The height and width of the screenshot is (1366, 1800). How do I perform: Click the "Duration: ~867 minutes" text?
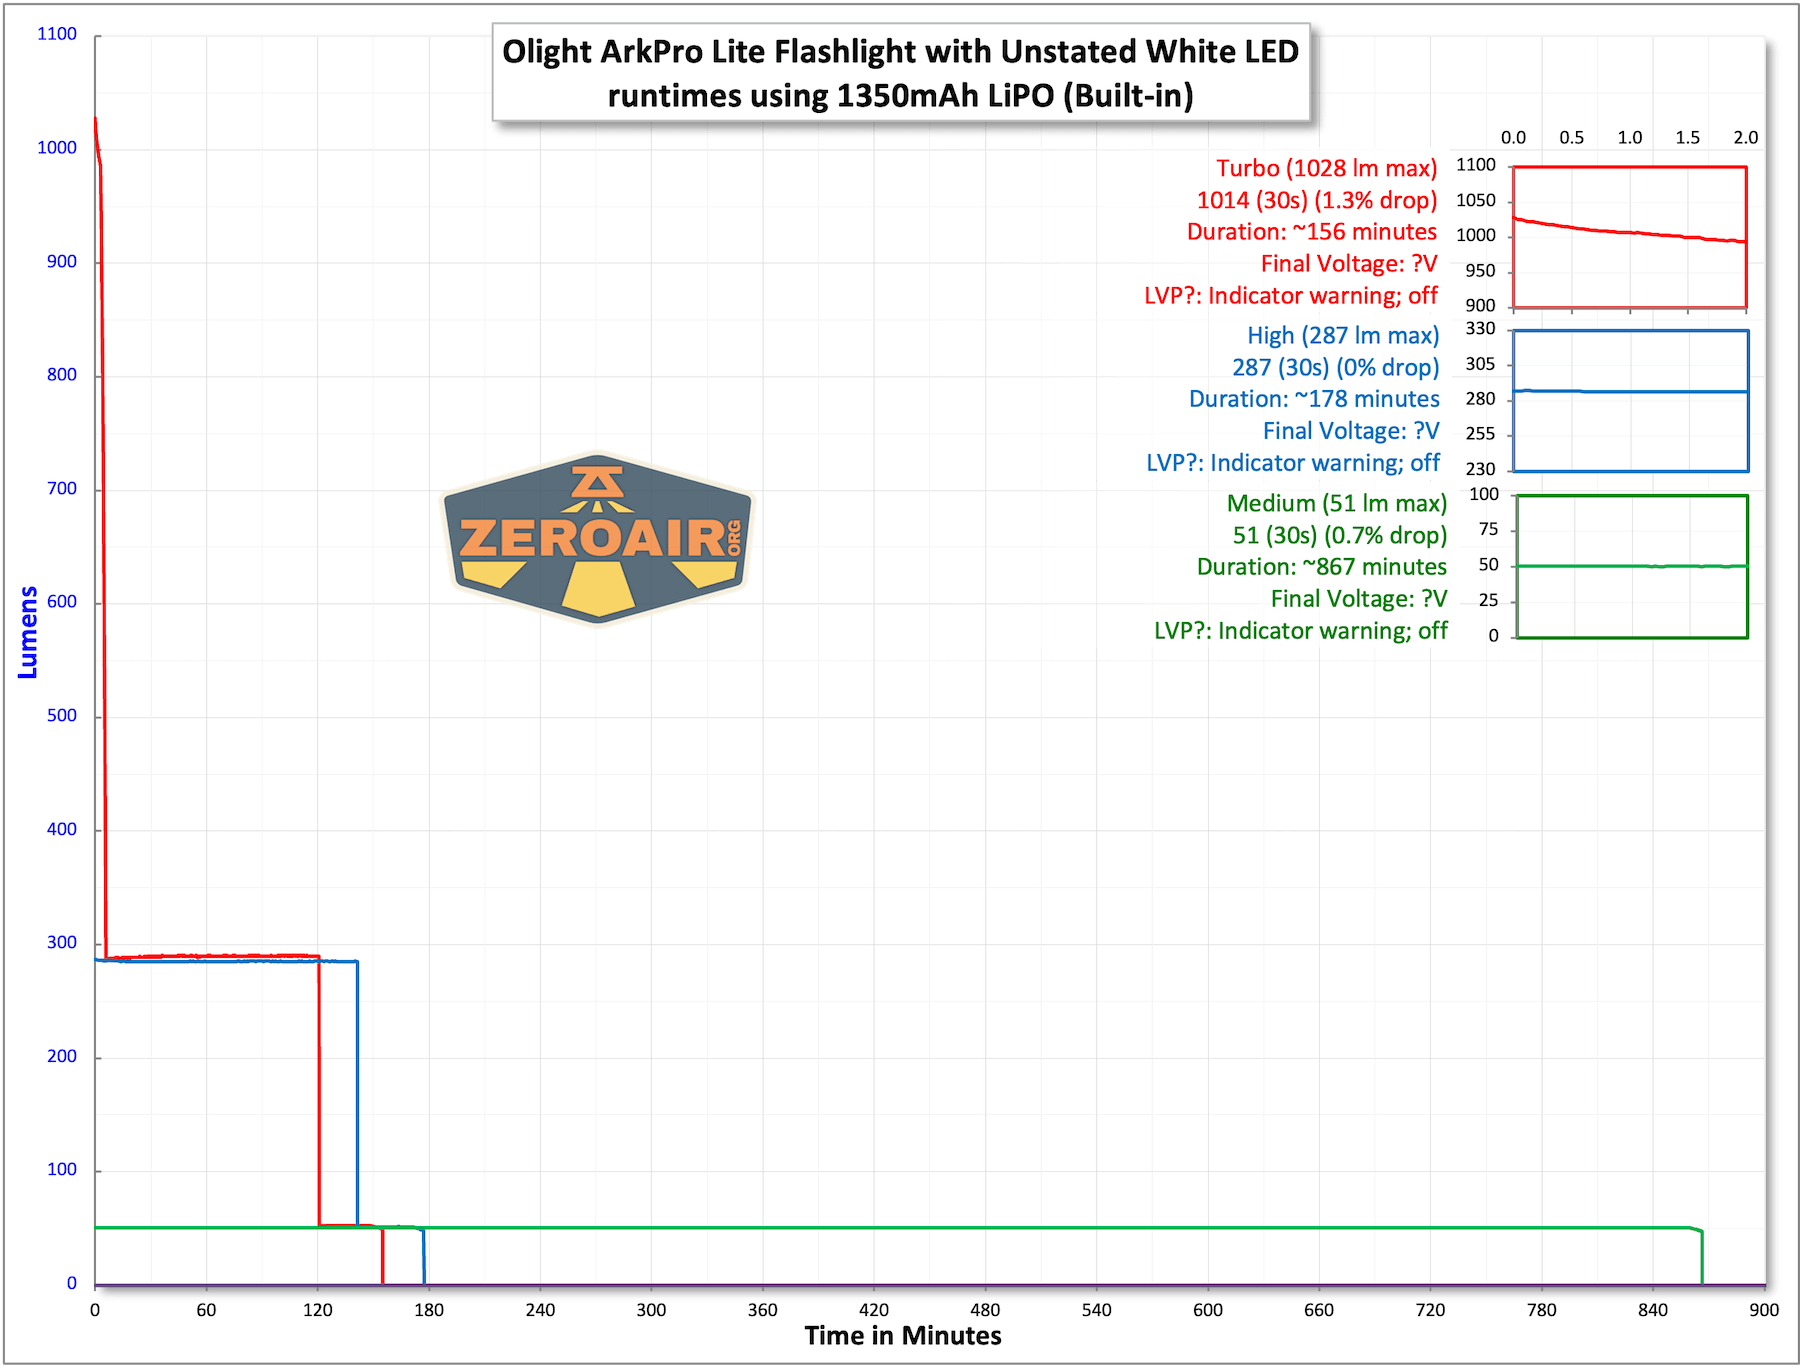pos(1321,567)
